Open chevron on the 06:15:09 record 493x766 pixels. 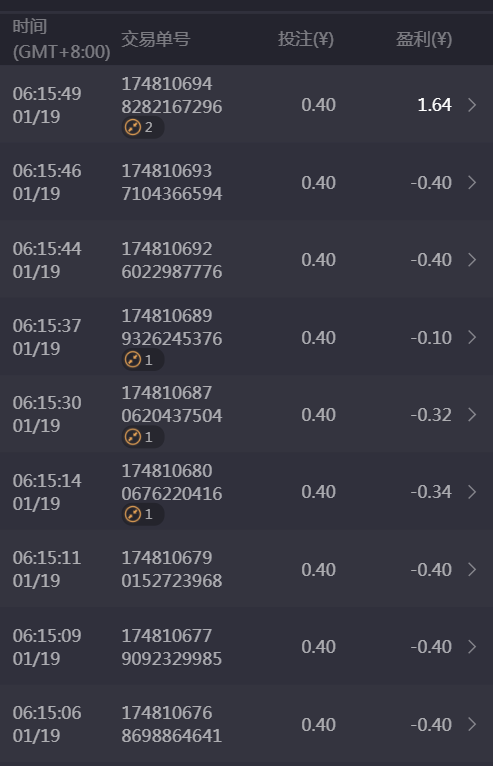(x=472, y=646)
